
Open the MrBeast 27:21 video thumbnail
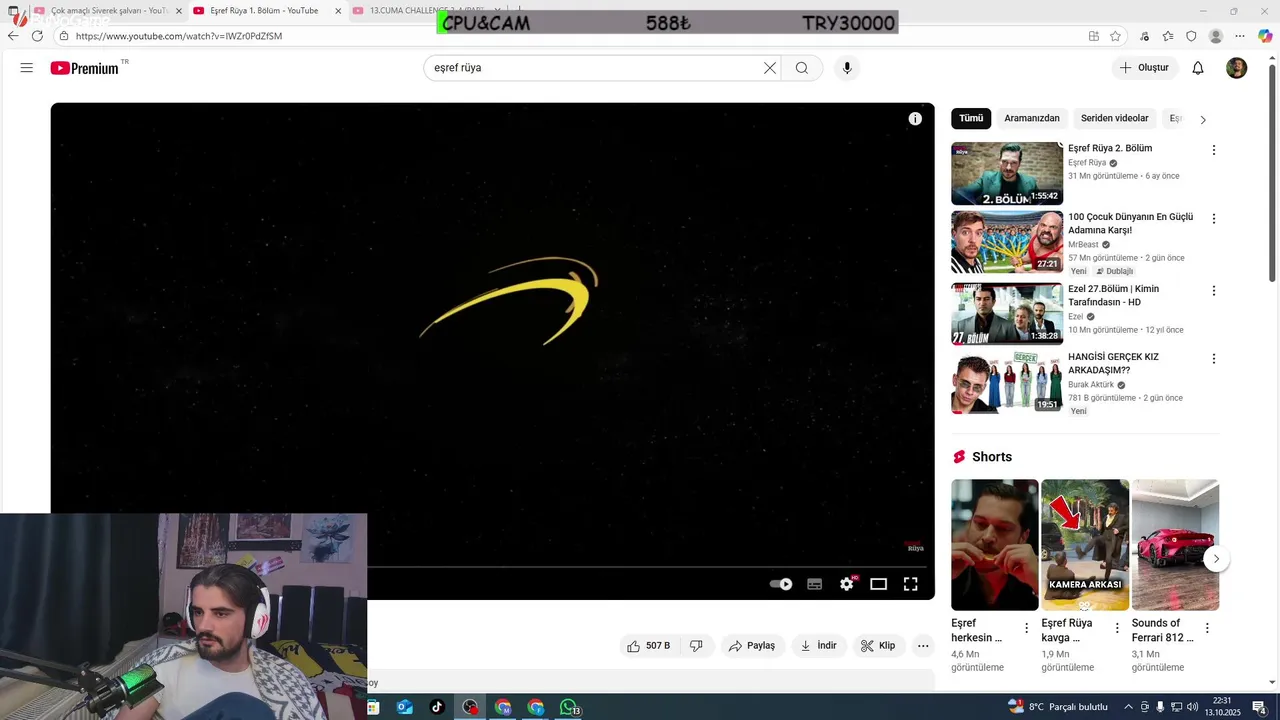1007,242
